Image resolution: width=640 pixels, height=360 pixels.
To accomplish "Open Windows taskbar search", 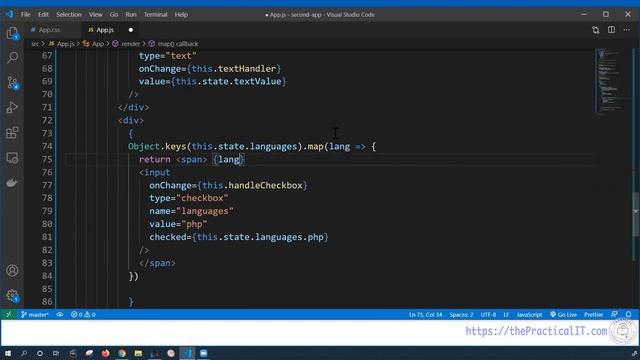I will pyautogui.click(x=24, y=353).
